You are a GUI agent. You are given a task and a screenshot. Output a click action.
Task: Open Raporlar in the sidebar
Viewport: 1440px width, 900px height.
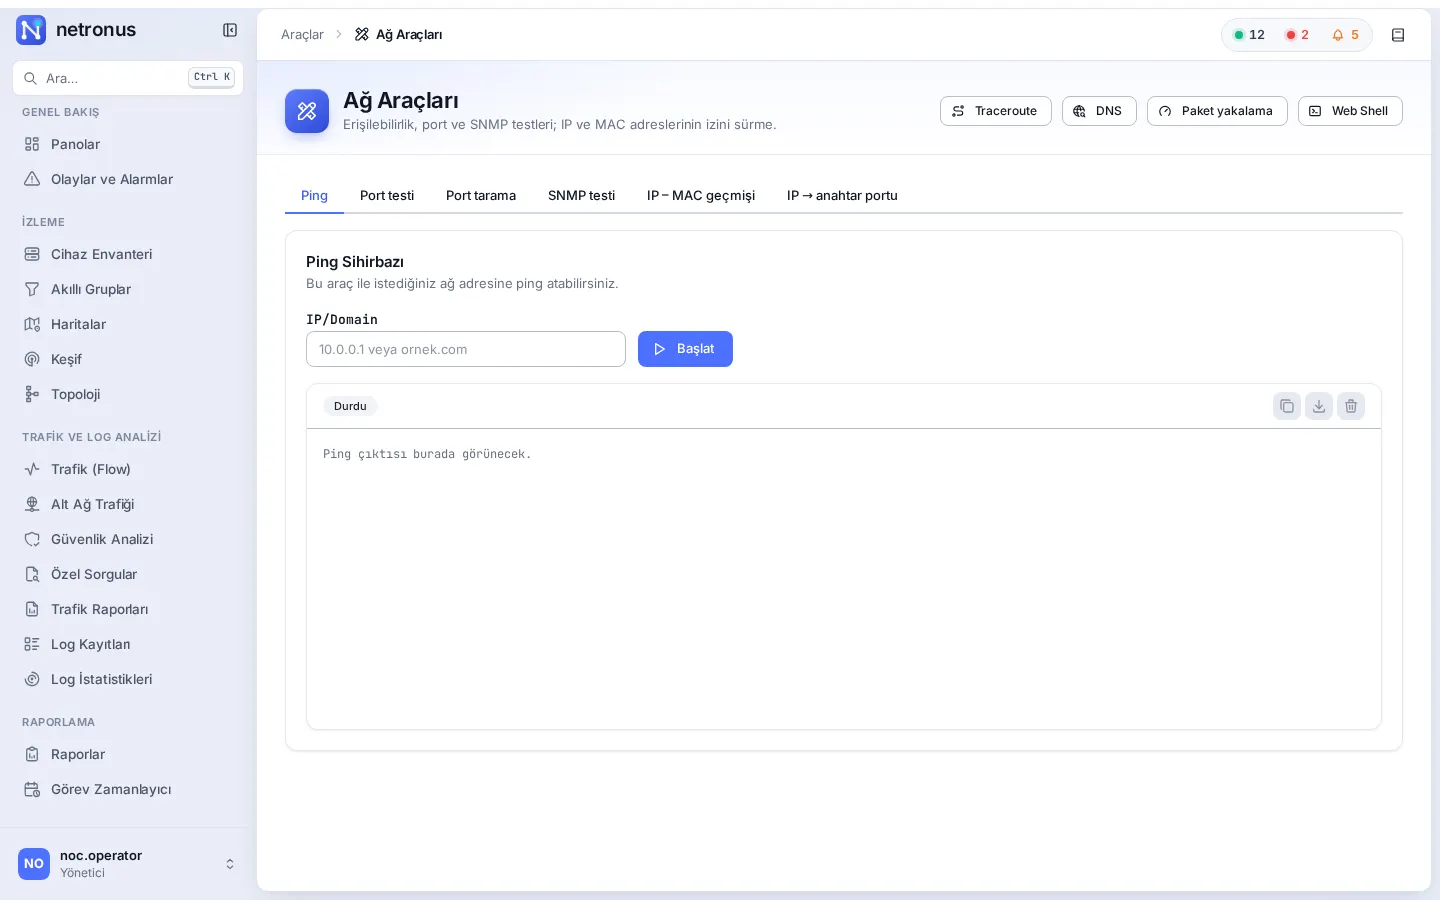coord(128,754)
